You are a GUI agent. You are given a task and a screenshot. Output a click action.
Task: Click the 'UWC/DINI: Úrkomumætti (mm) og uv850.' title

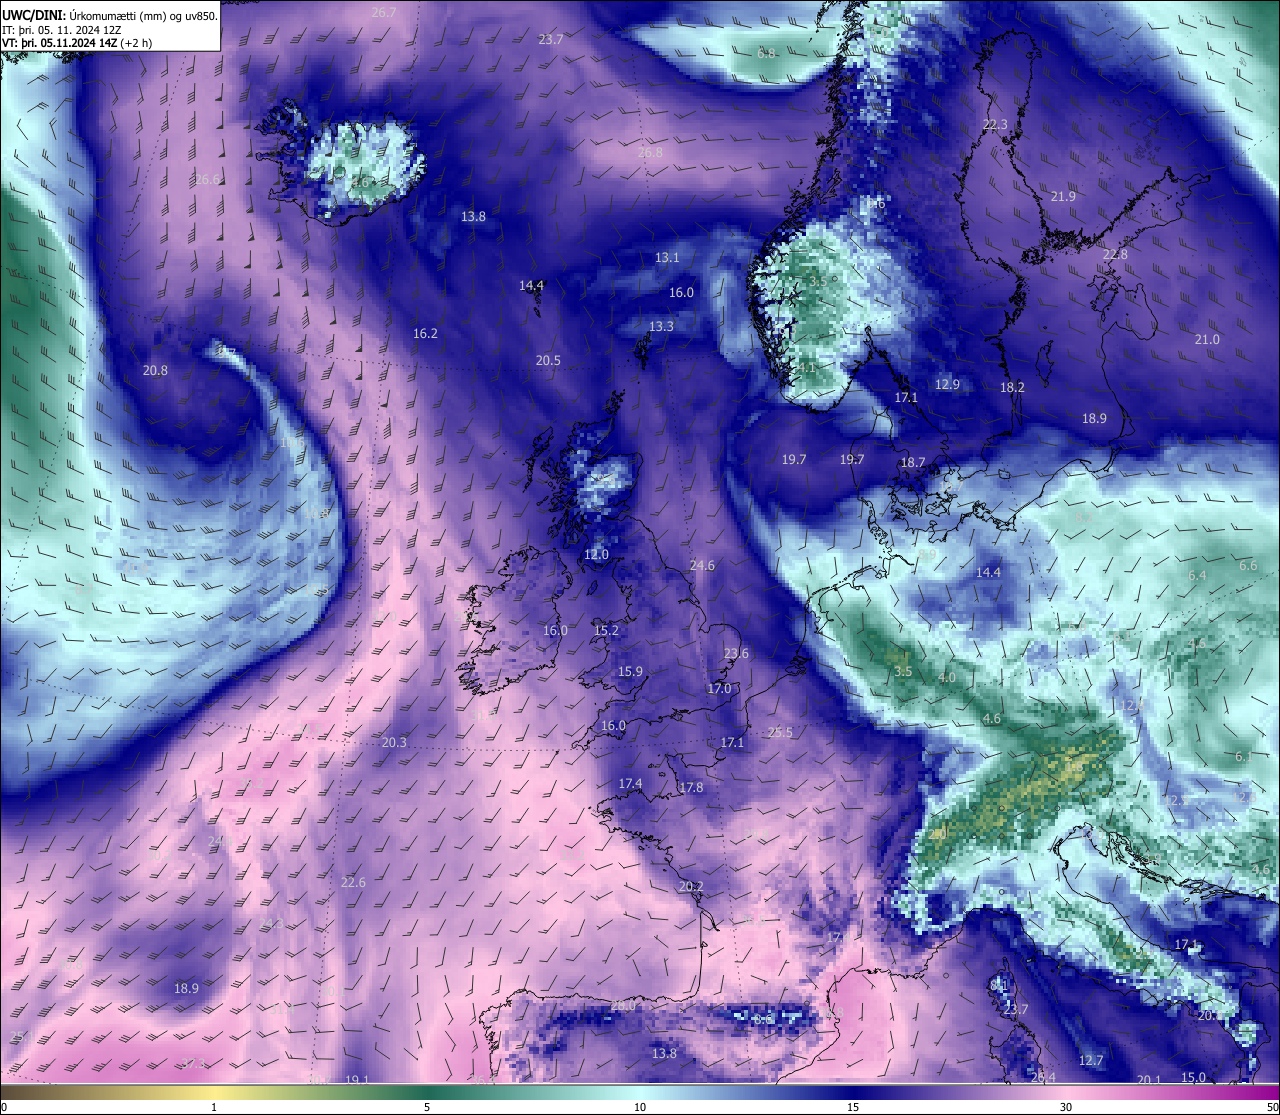(x=110, y=15)
